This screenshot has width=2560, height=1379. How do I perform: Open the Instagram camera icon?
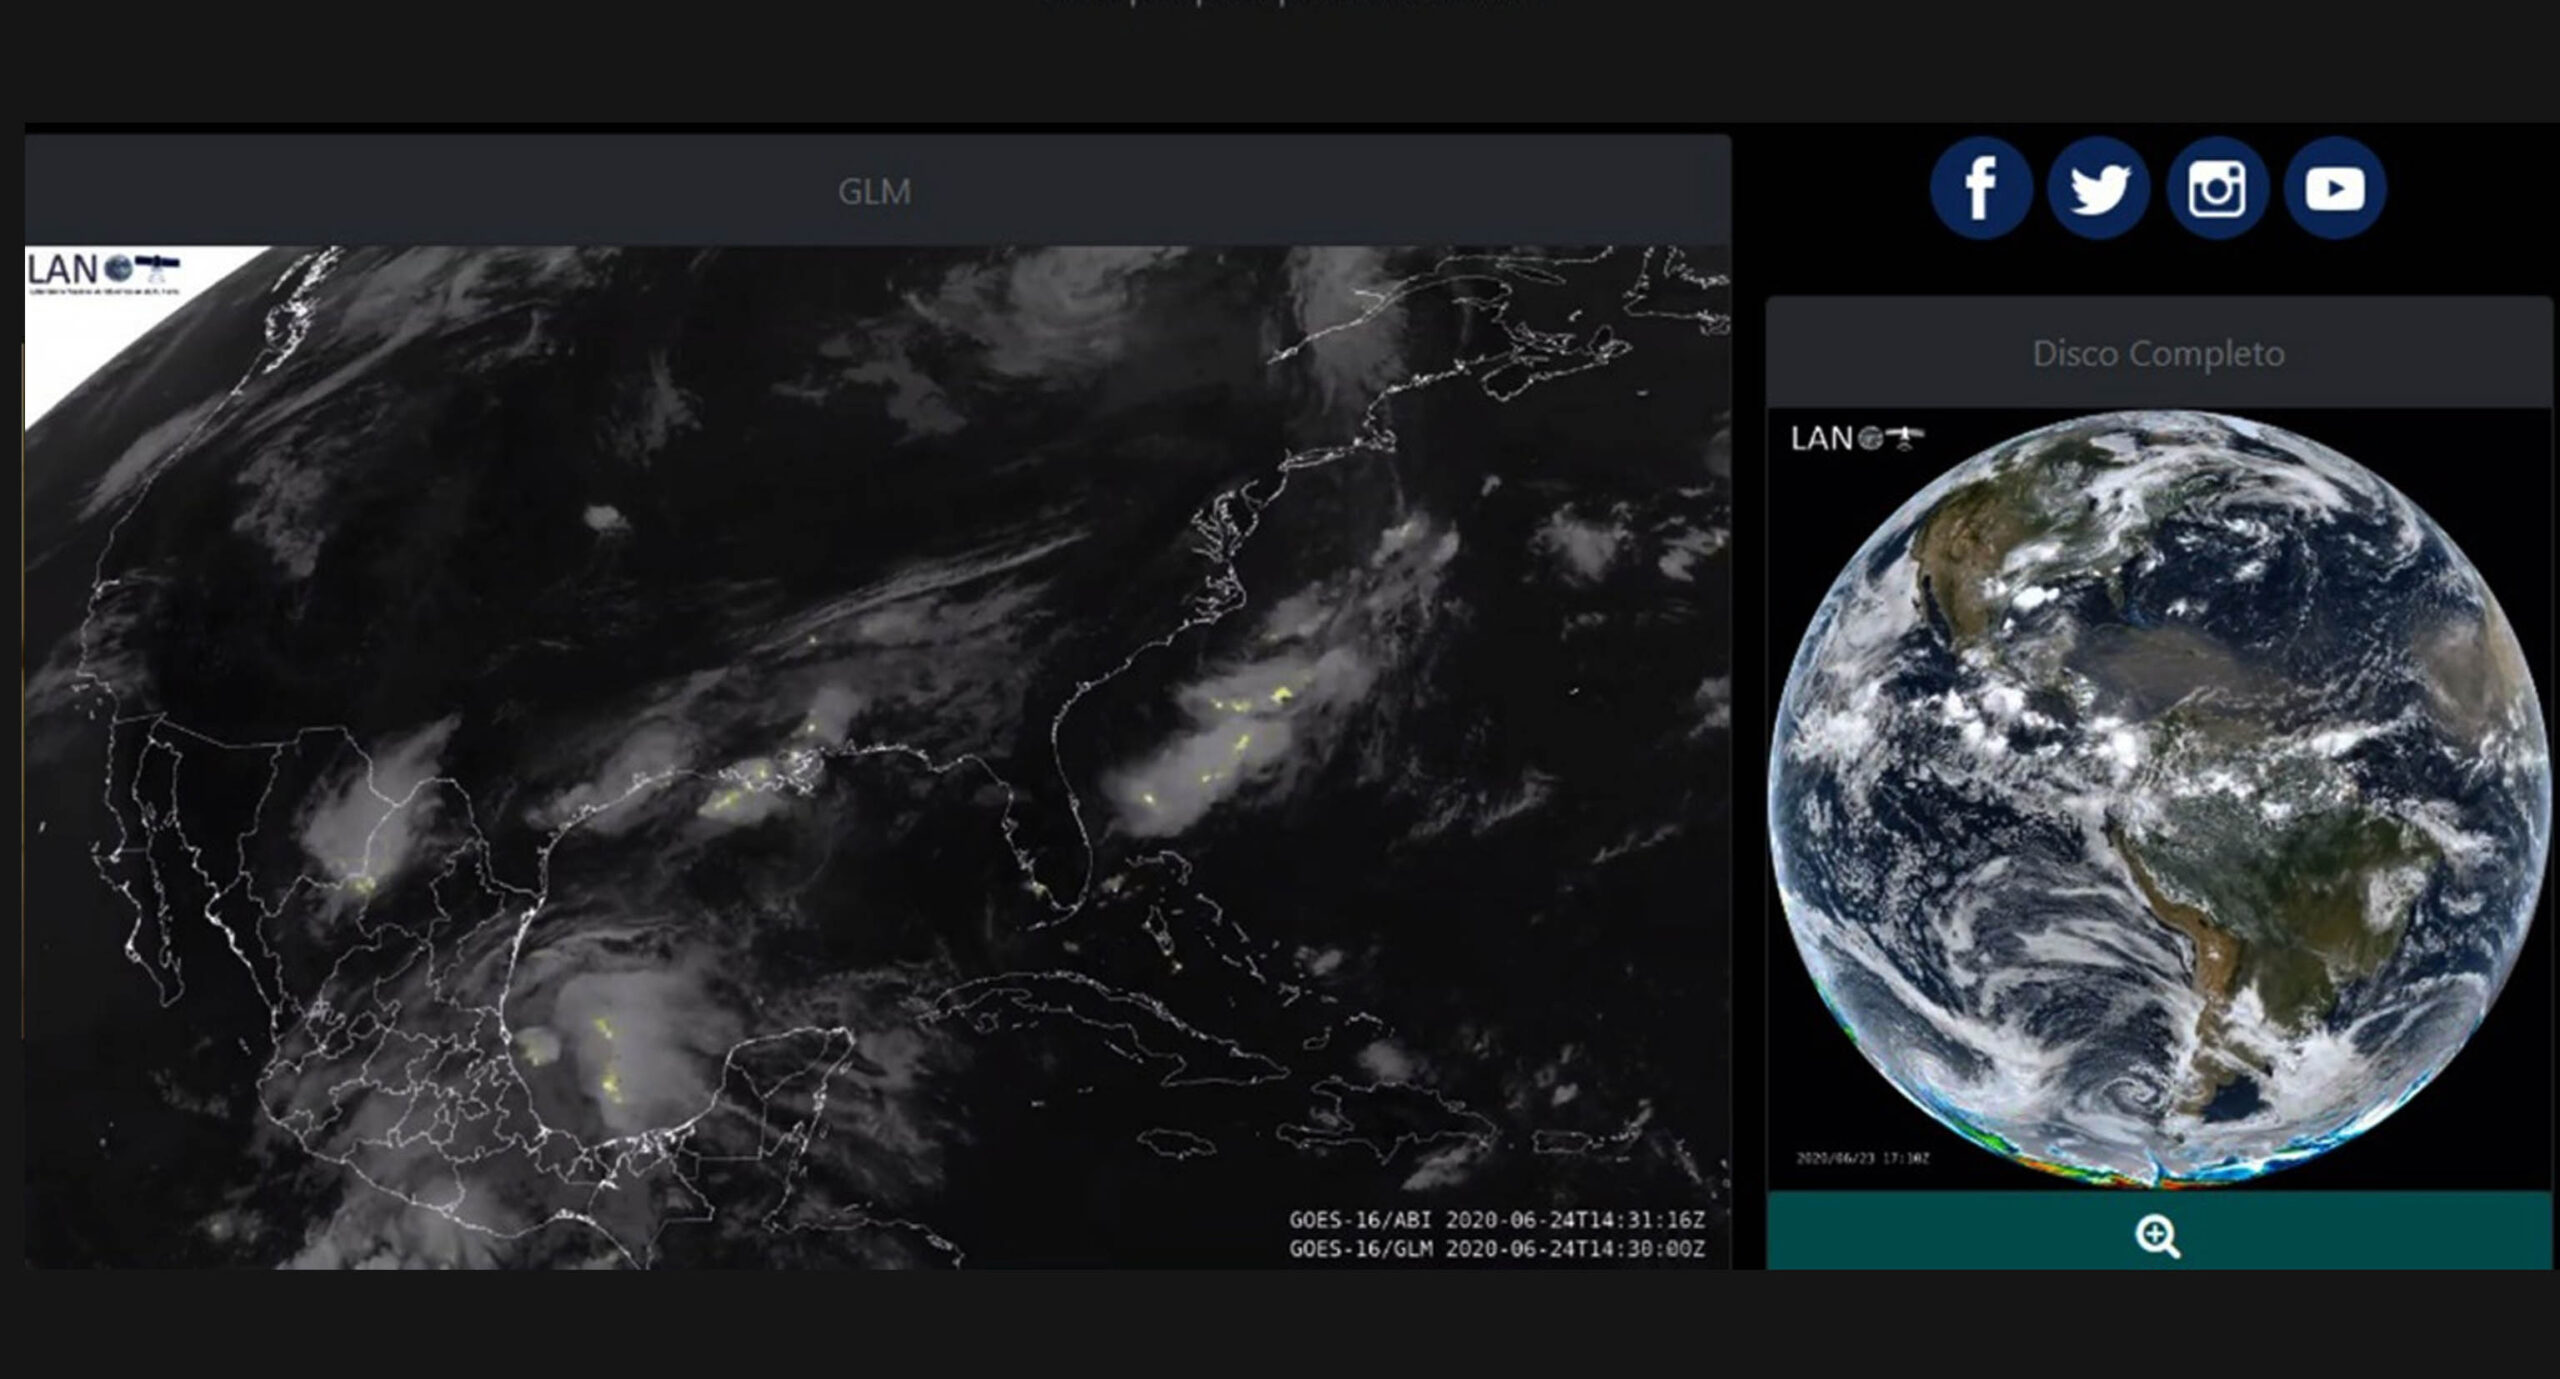pos(2216,188)
